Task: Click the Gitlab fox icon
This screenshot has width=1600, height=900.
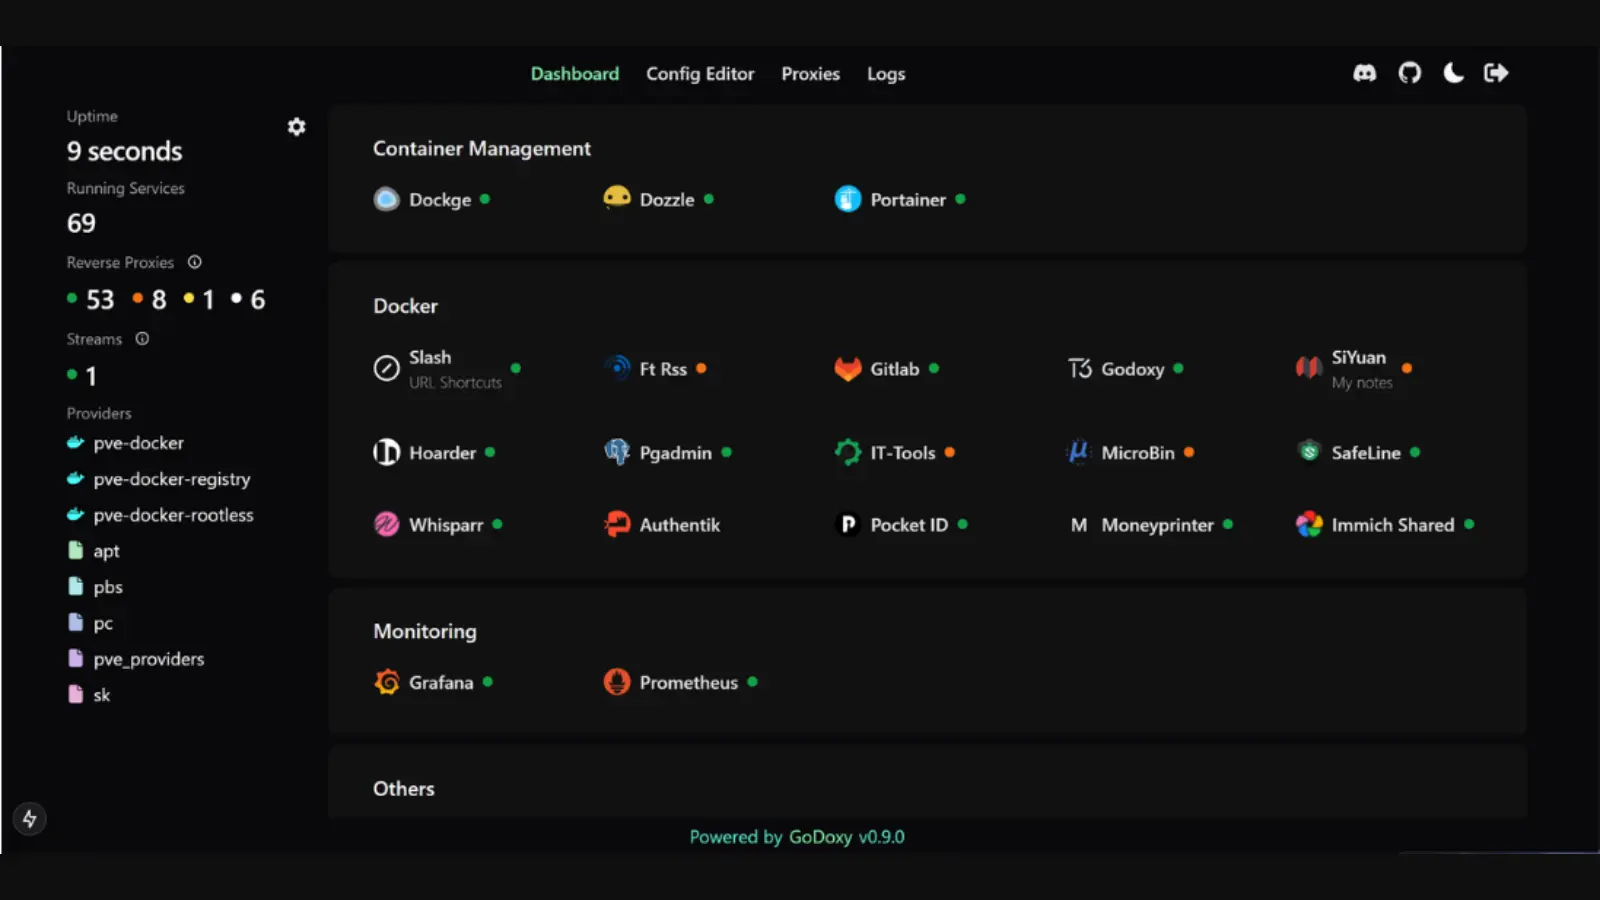Action: click(x=848, y=369)
